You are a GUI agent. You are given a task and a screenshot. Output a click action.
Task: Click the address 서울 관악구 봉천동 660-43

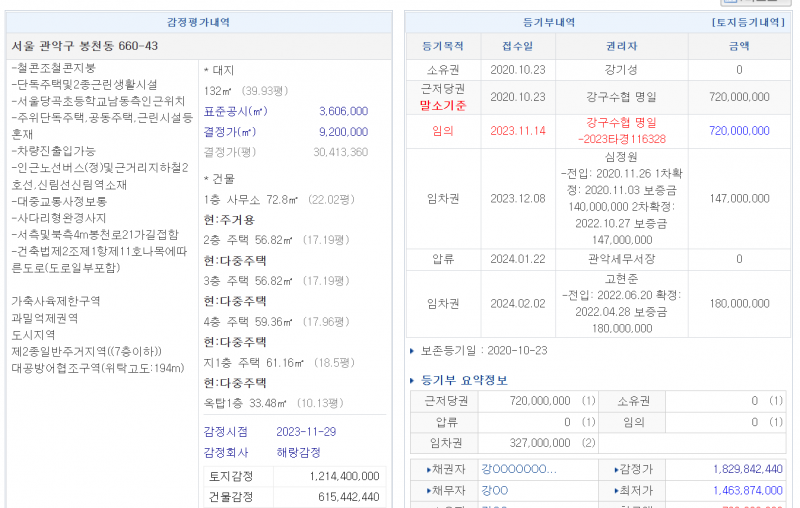point(85,46)
